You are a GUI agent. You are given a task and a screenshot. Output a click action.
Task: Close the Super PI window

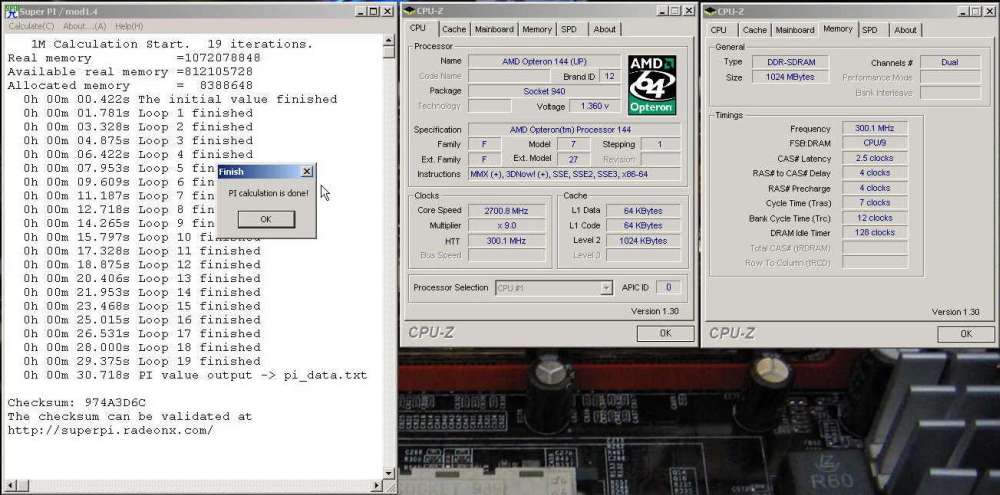pyautogui.click(x=388, y=11)
